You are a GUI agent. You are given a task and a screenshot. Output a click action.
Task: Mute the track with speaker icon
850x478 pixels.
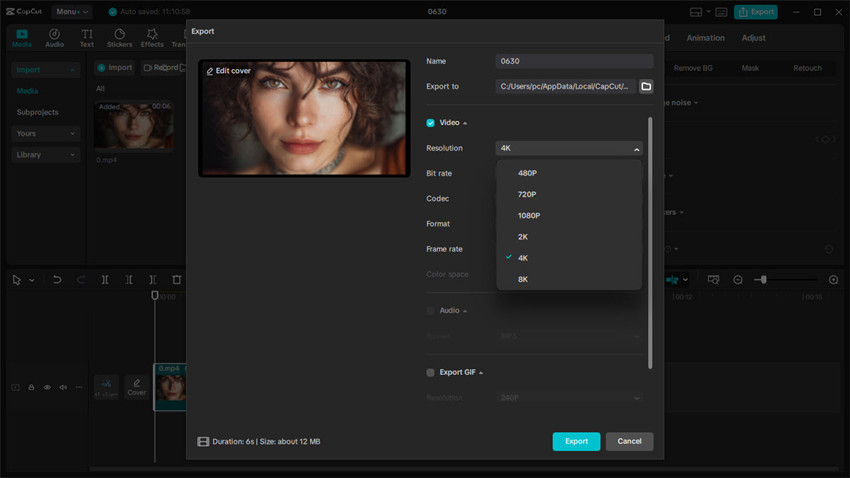[x=63, y=387]
